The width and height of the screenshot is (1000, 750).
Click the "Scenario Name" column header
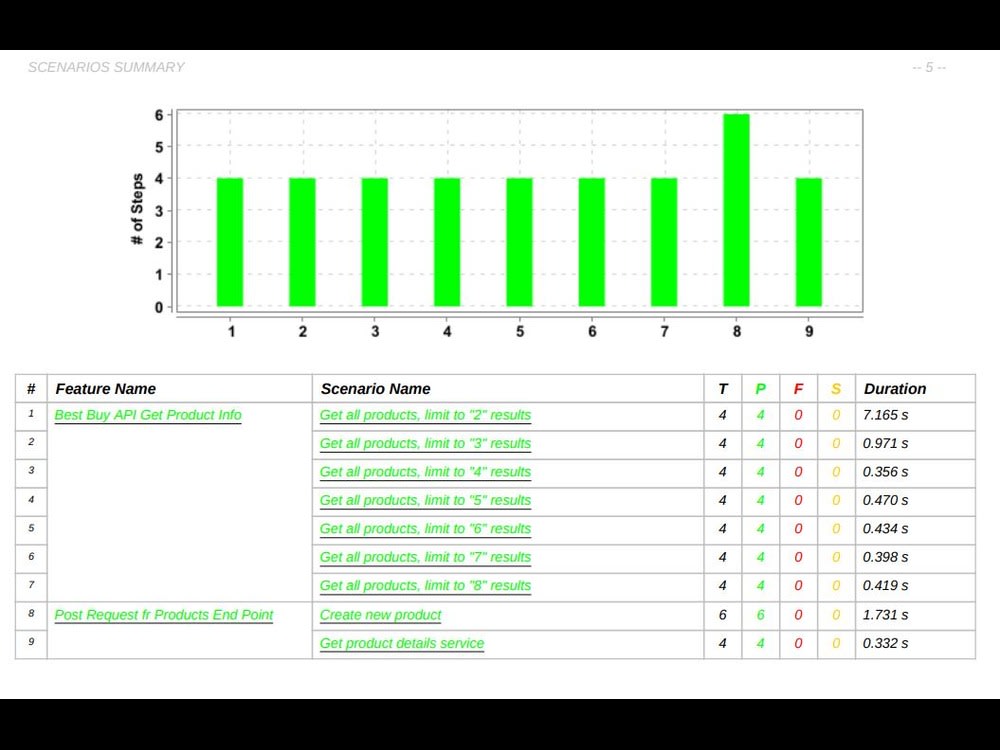coord(375,388)
